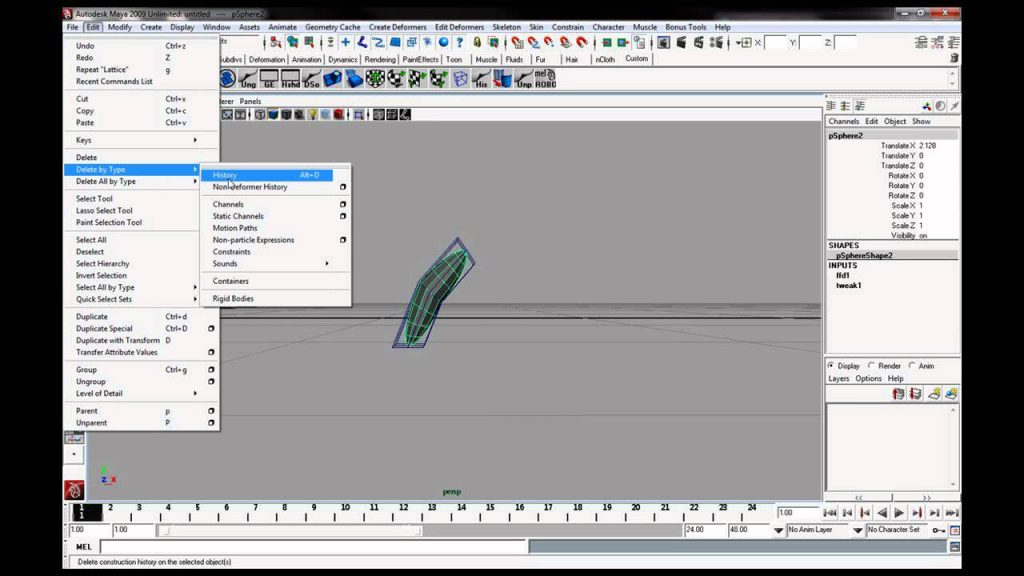This screenshot has height=576, width=1024.
Task: Open option box for Non-Deformer History
Action: [x=343, y=187]
